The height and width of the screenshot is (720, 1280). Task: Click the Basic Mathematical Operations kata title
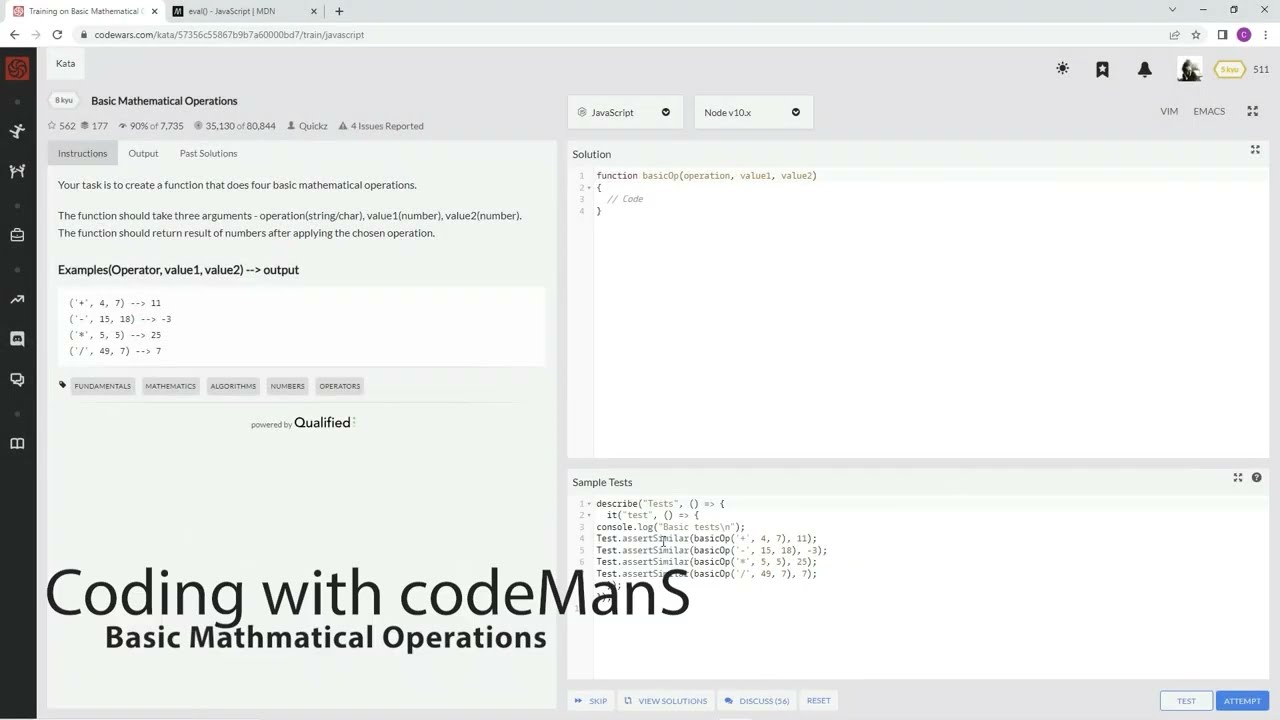coord(164,101)
